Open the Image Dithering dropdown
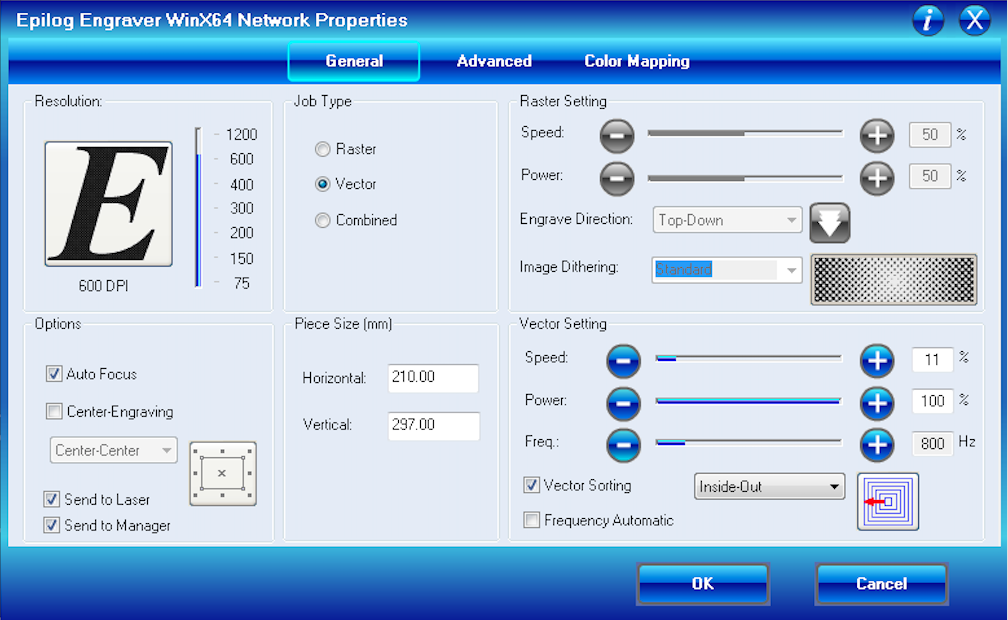Screen dimensions: 1008x620 point(727,269)
